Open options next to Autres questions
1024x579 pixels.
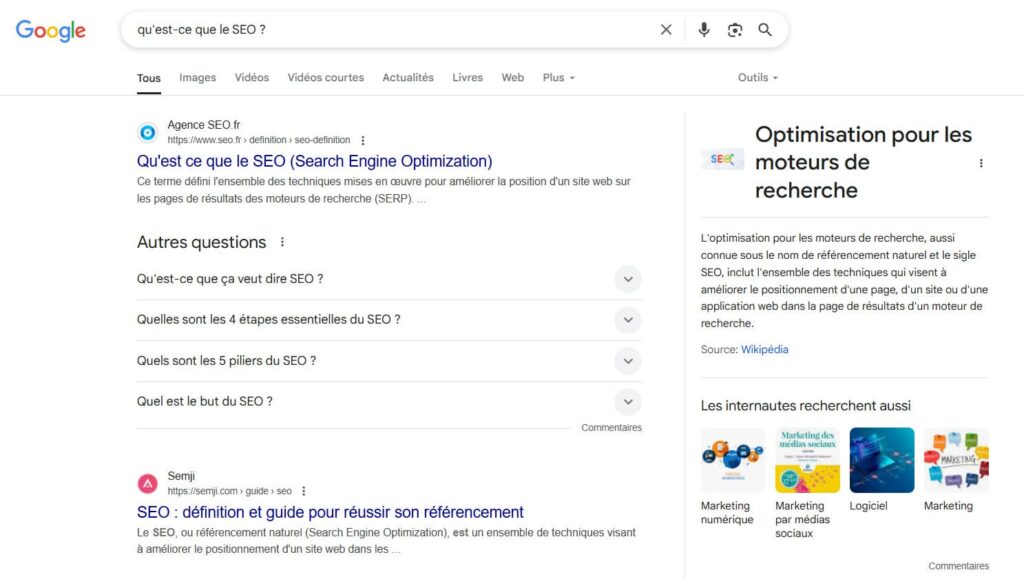tap(282, 242)
